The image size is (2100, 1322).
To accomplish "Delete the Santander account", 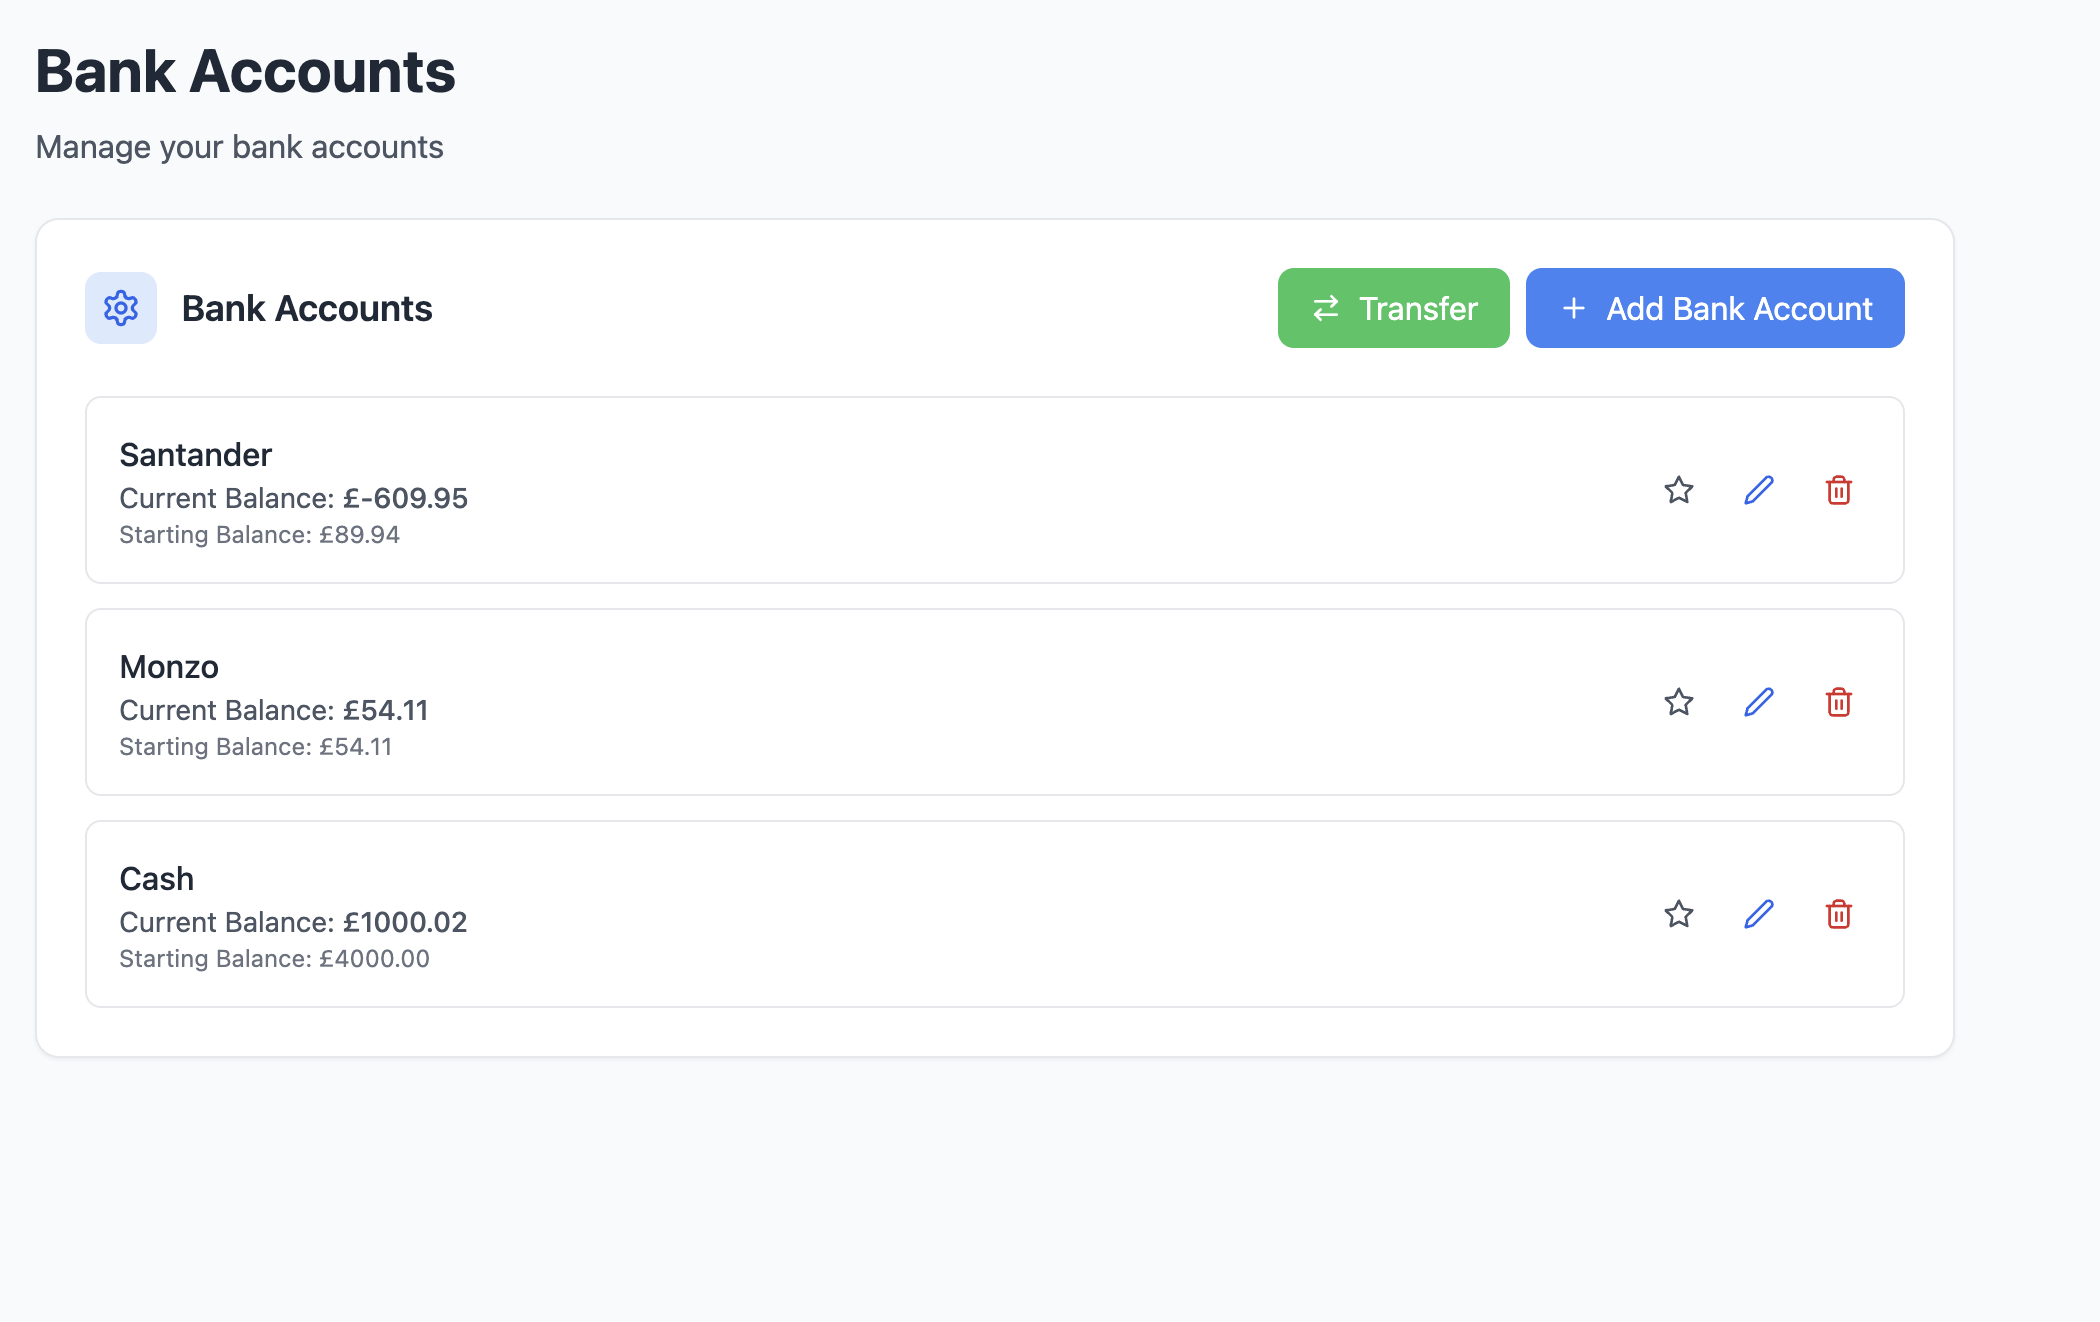I will tap(1838, 490).
